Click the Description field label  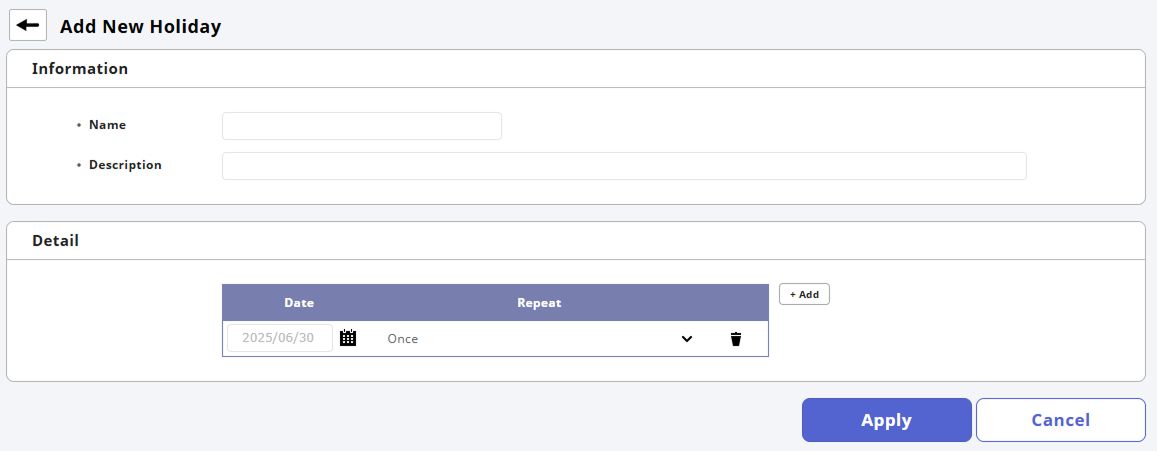(x=125, y=165)
